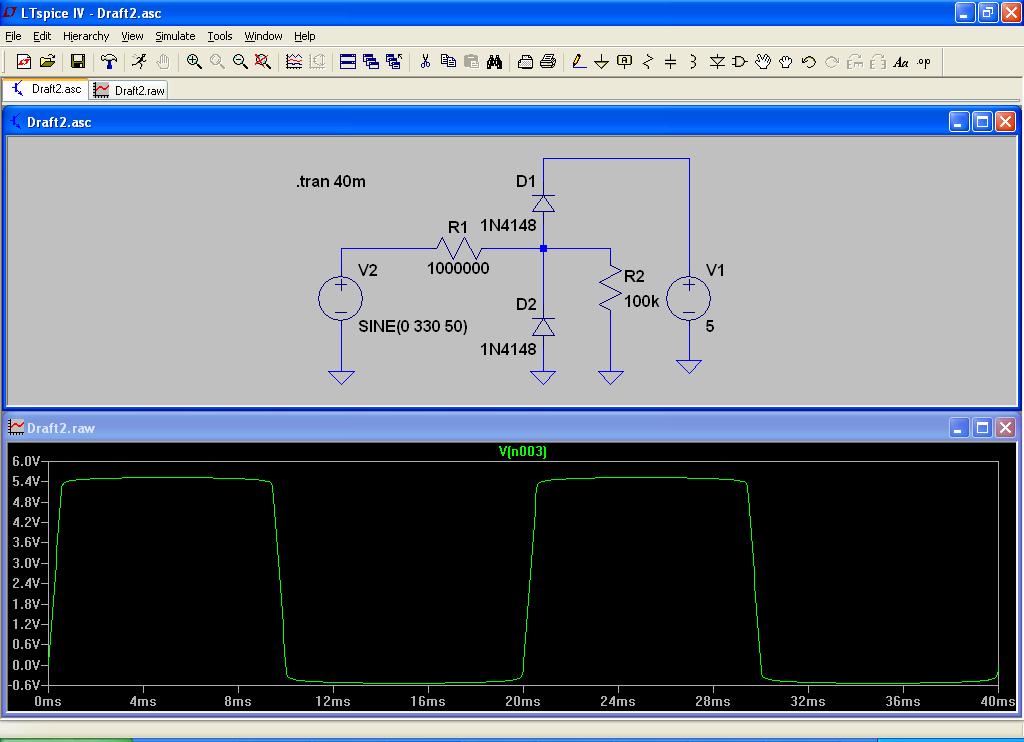Viewport: 1024px width, 742px height.
Task: Zoom out with the minus magnifier
Action: (x=240, y=61)
